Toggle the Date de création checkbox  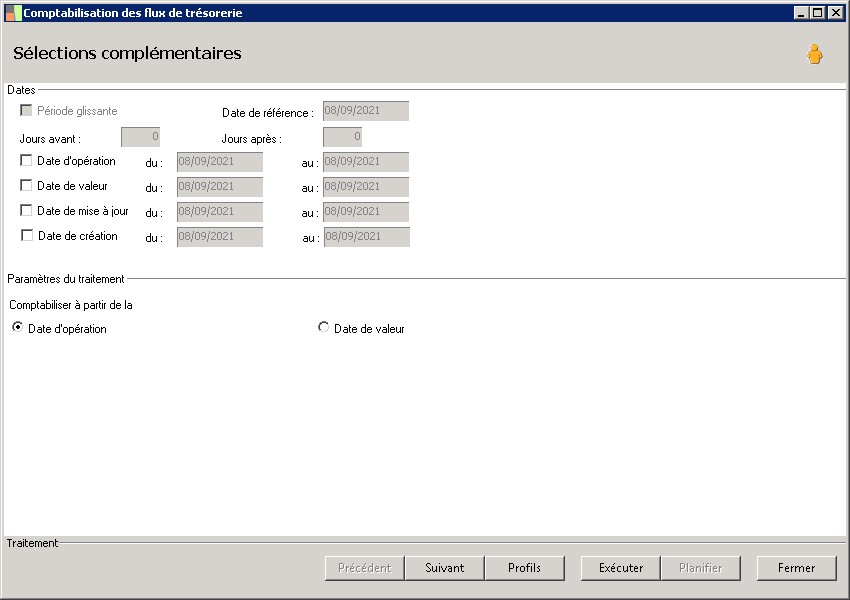click(27, 236)
